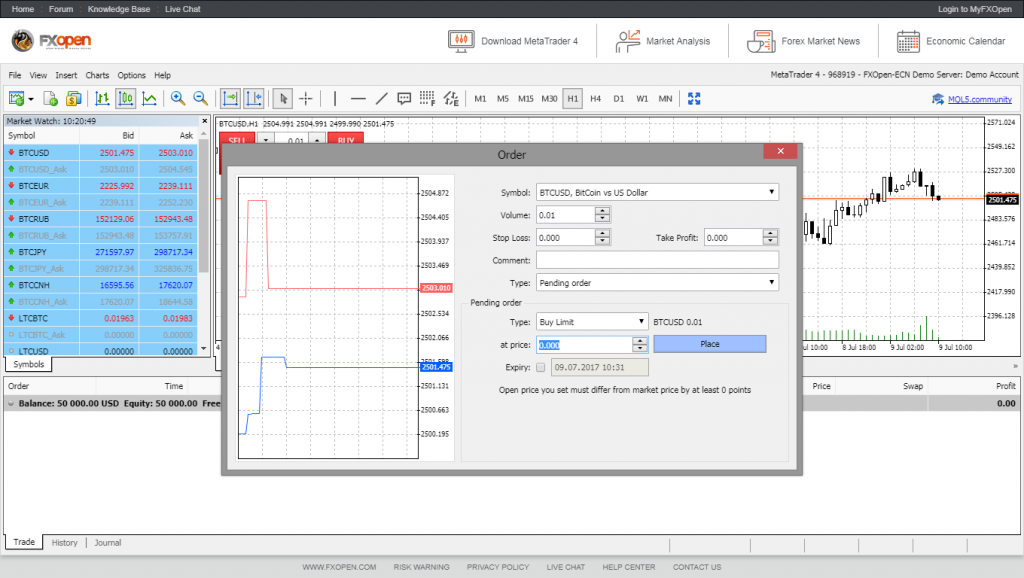Increase at price with up stepper arrow
This screenshot has height=578, width=1024.
click(640, 340)
